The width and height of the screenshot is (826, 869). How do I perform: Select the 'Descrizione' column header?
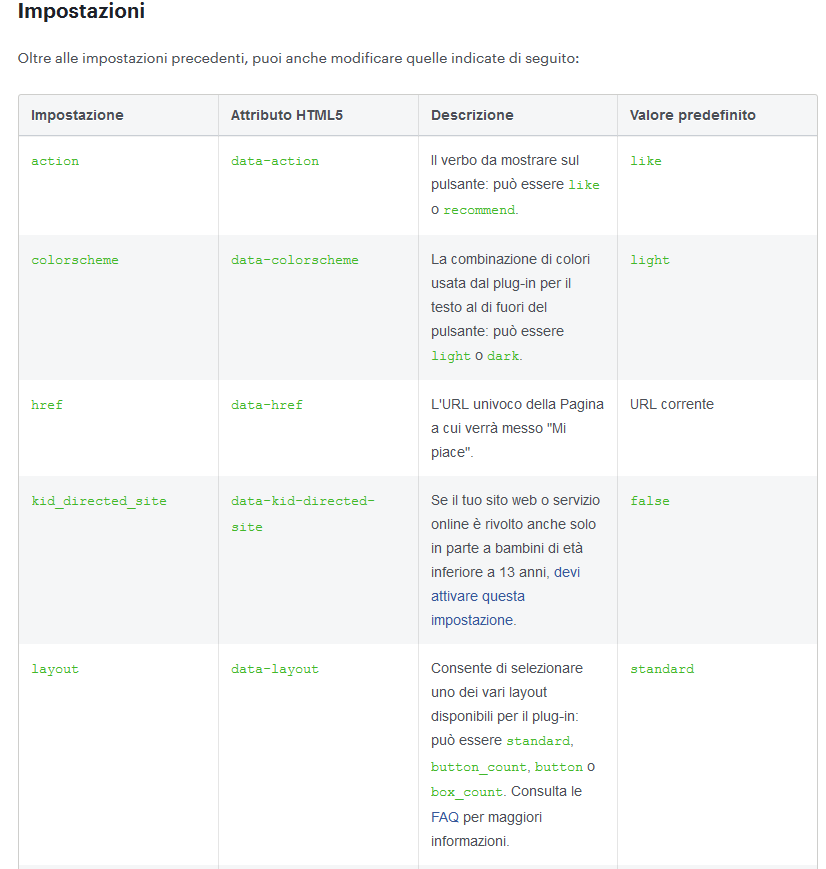[x=472, y=115]
